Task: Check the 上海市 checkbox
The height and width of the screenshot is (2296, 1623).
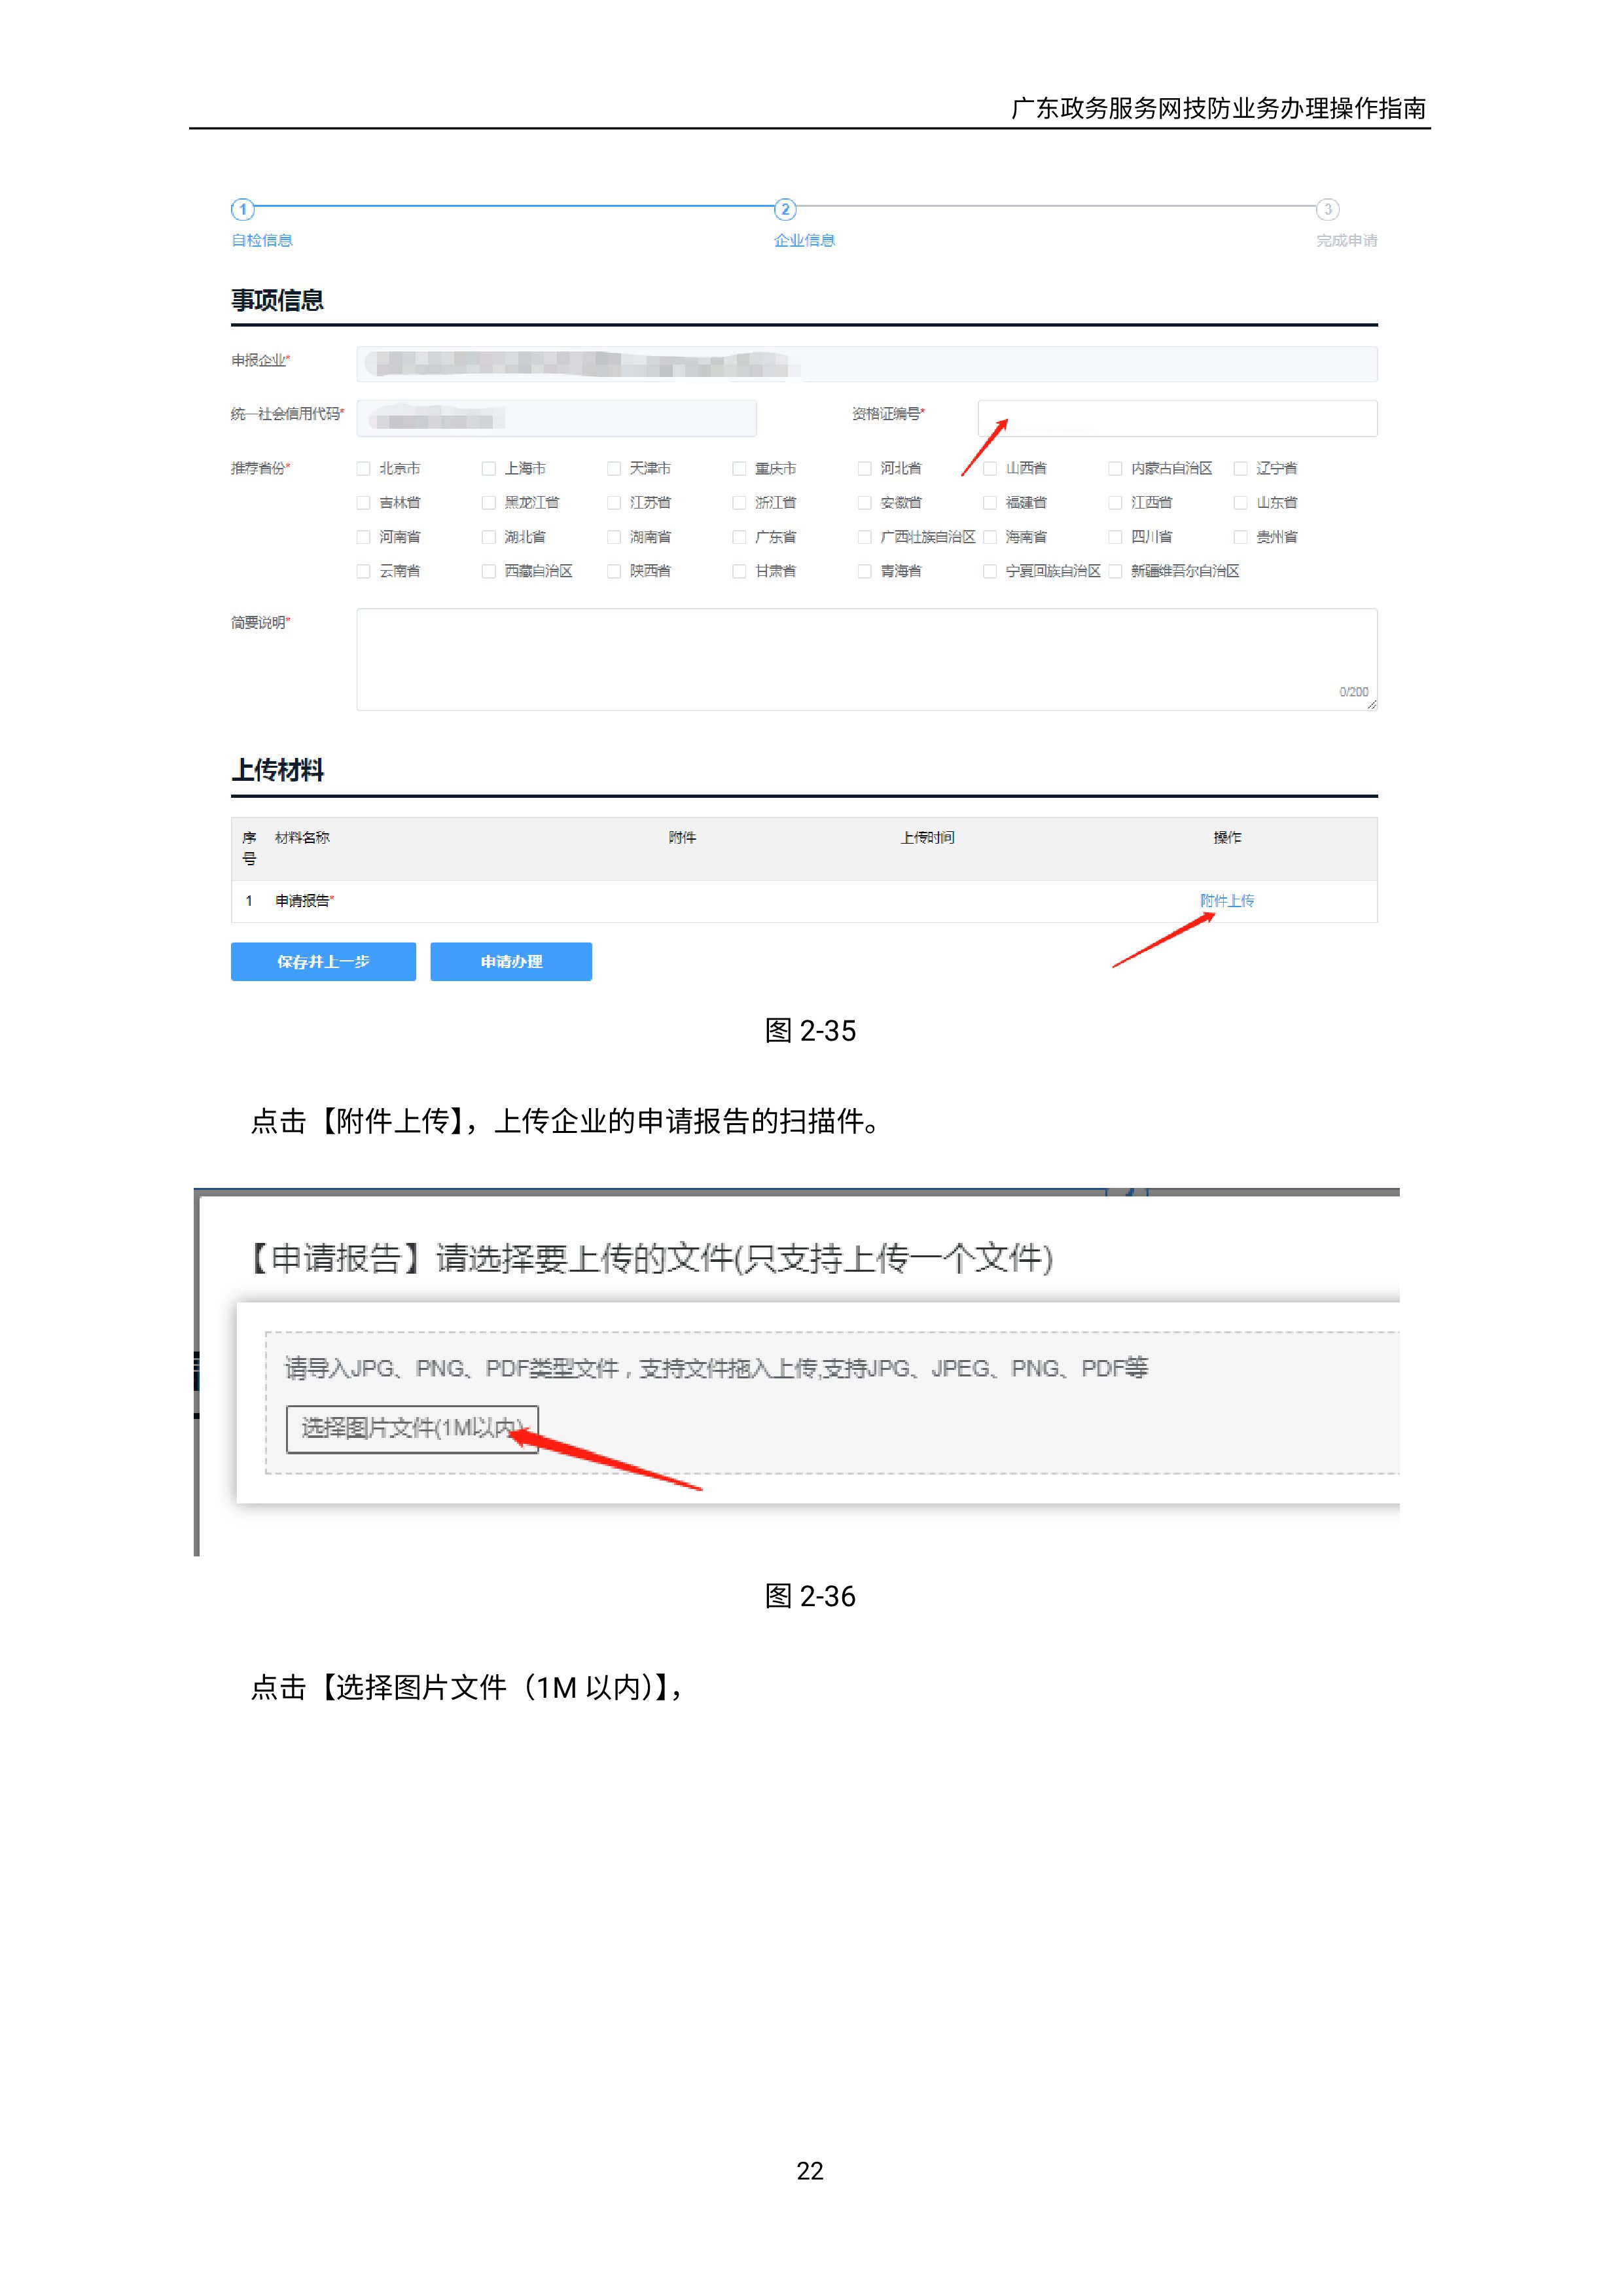Action: [x=489, y=468]
